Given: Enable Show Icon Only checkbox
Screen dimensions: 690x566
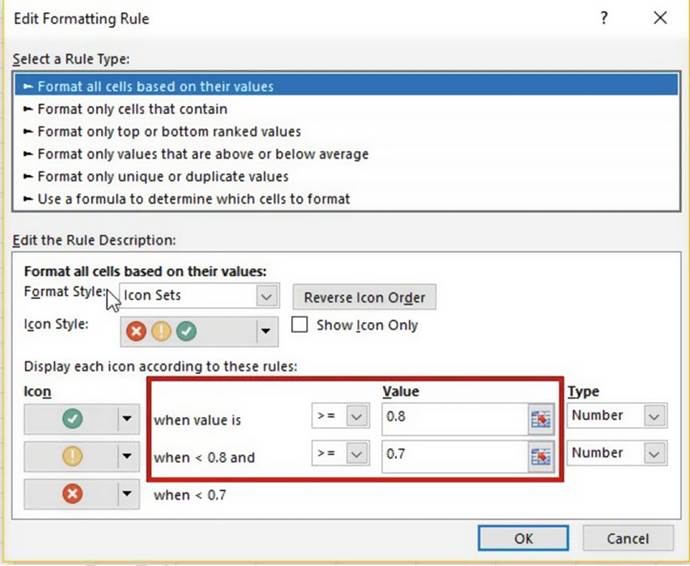Looking at the screenshot, I should tap(299, 325).
